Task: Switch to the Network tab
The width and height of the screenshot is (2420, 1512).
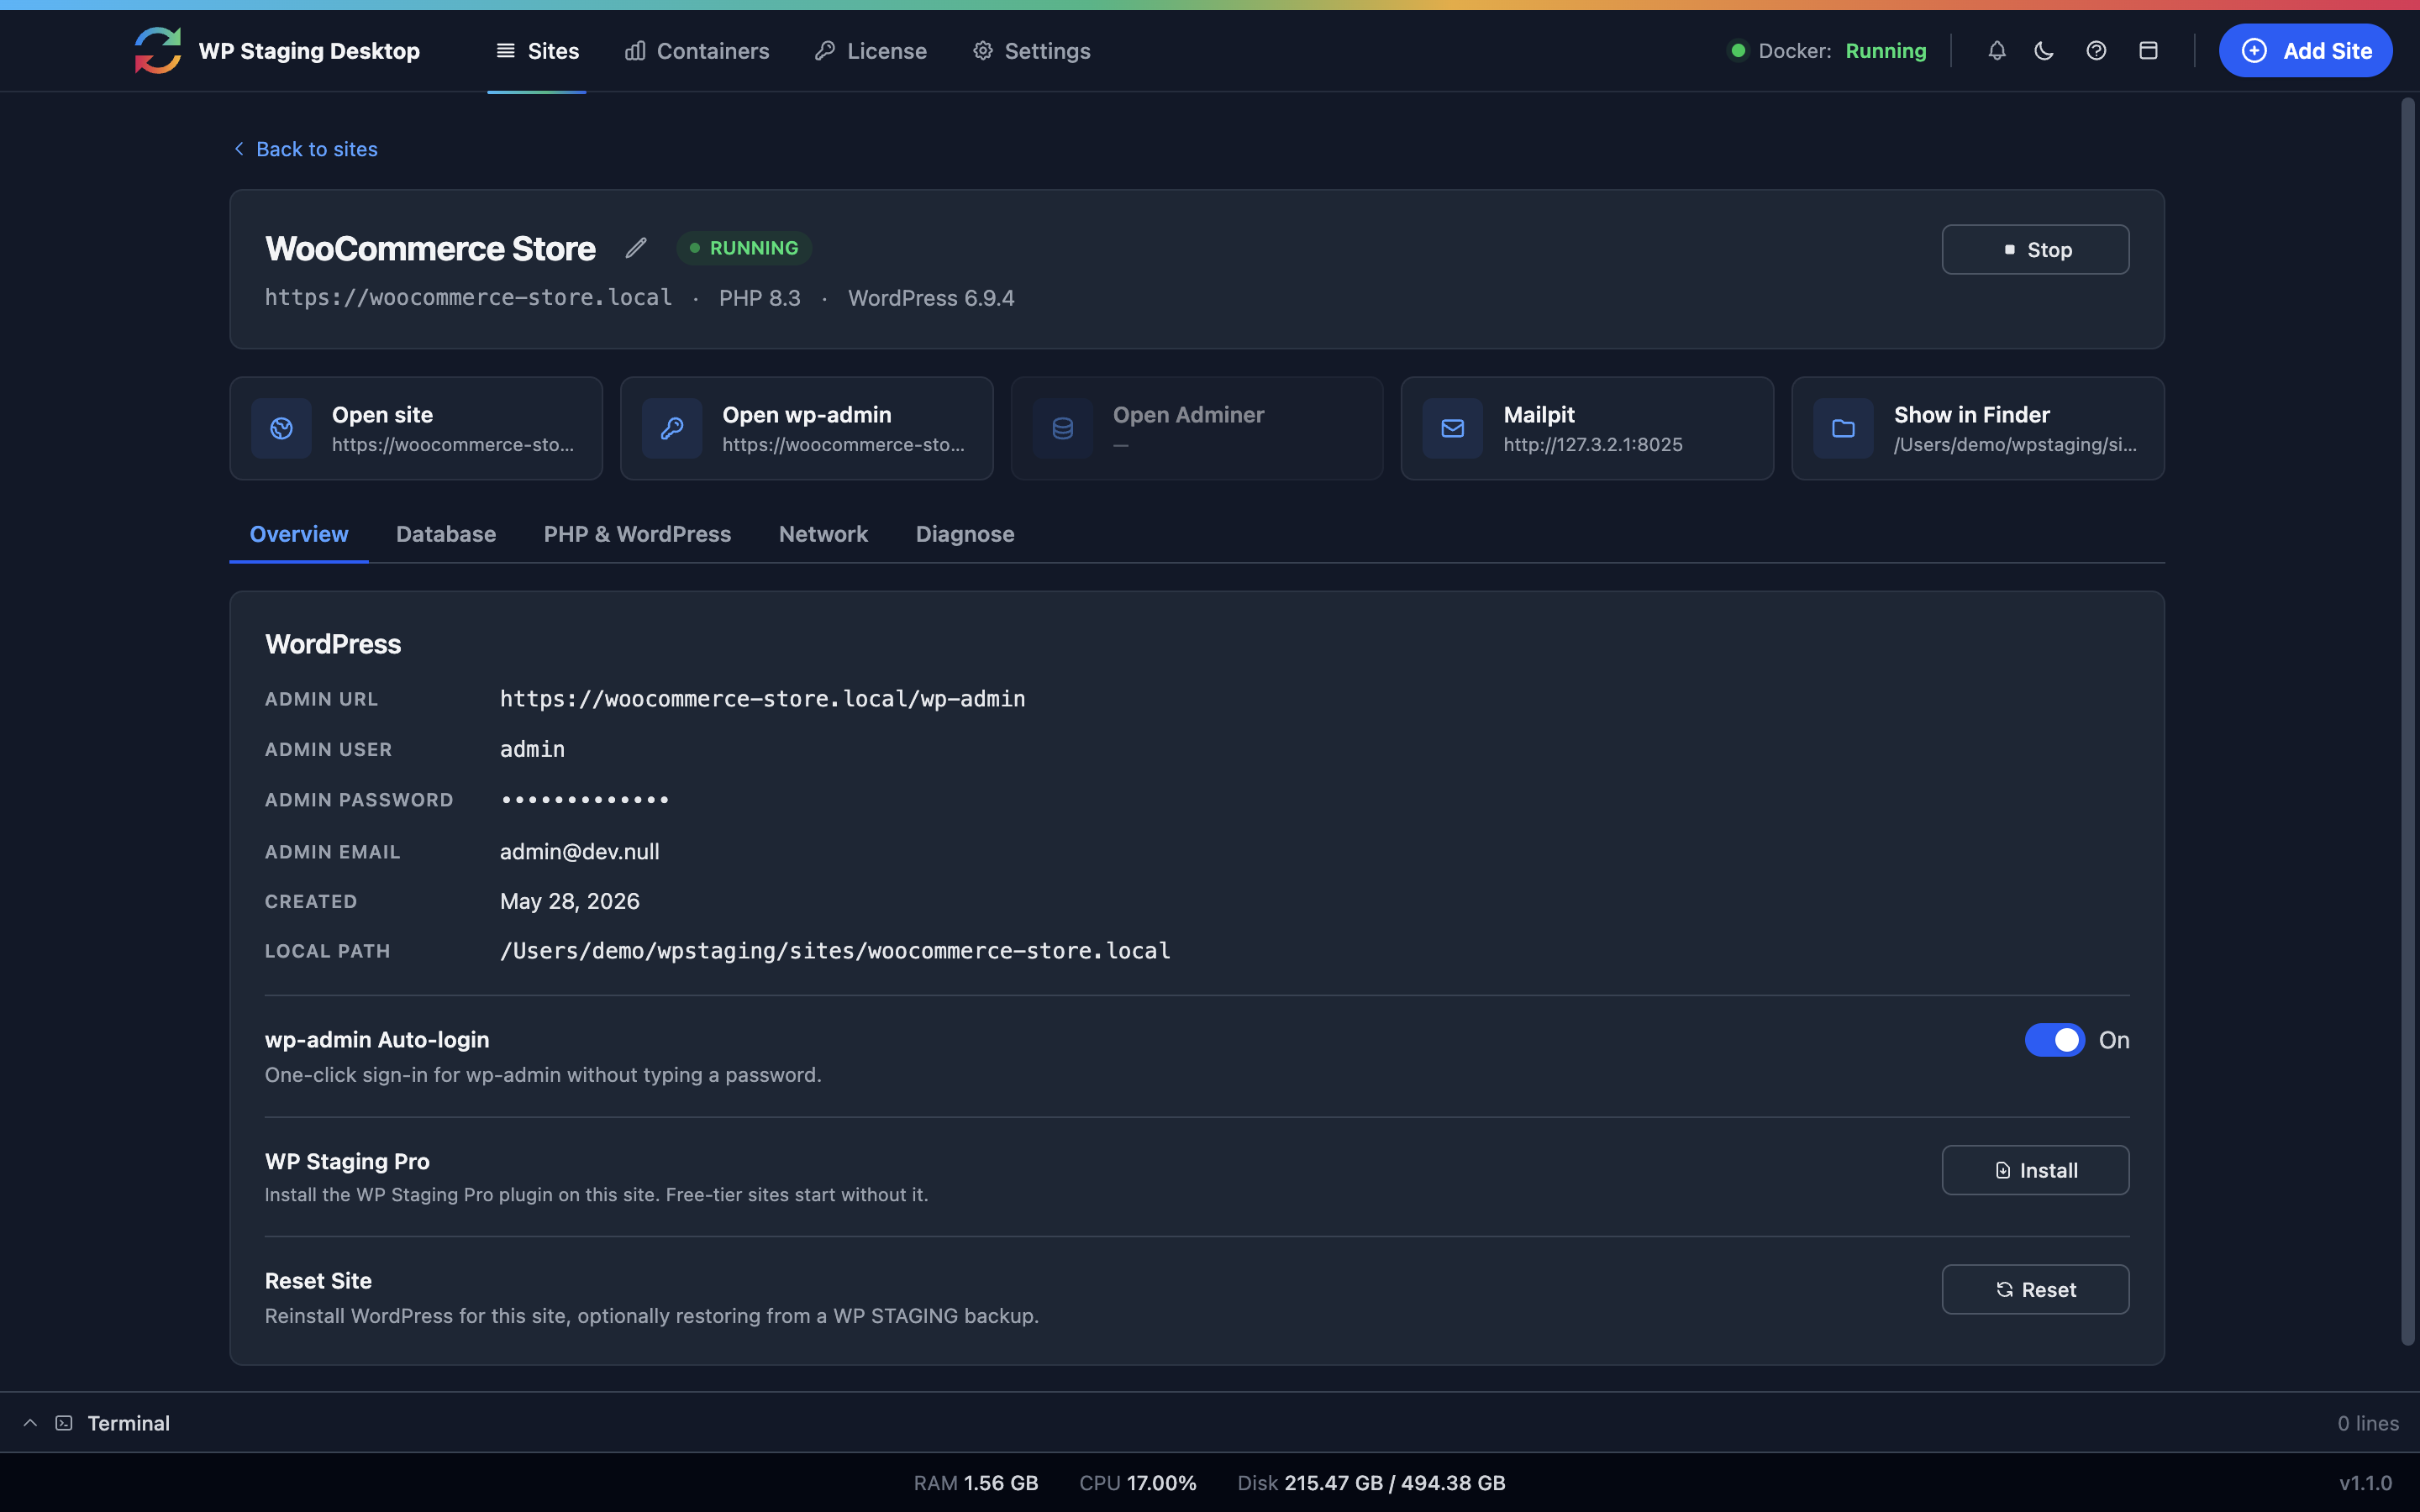Action: (x=823, y=534)
